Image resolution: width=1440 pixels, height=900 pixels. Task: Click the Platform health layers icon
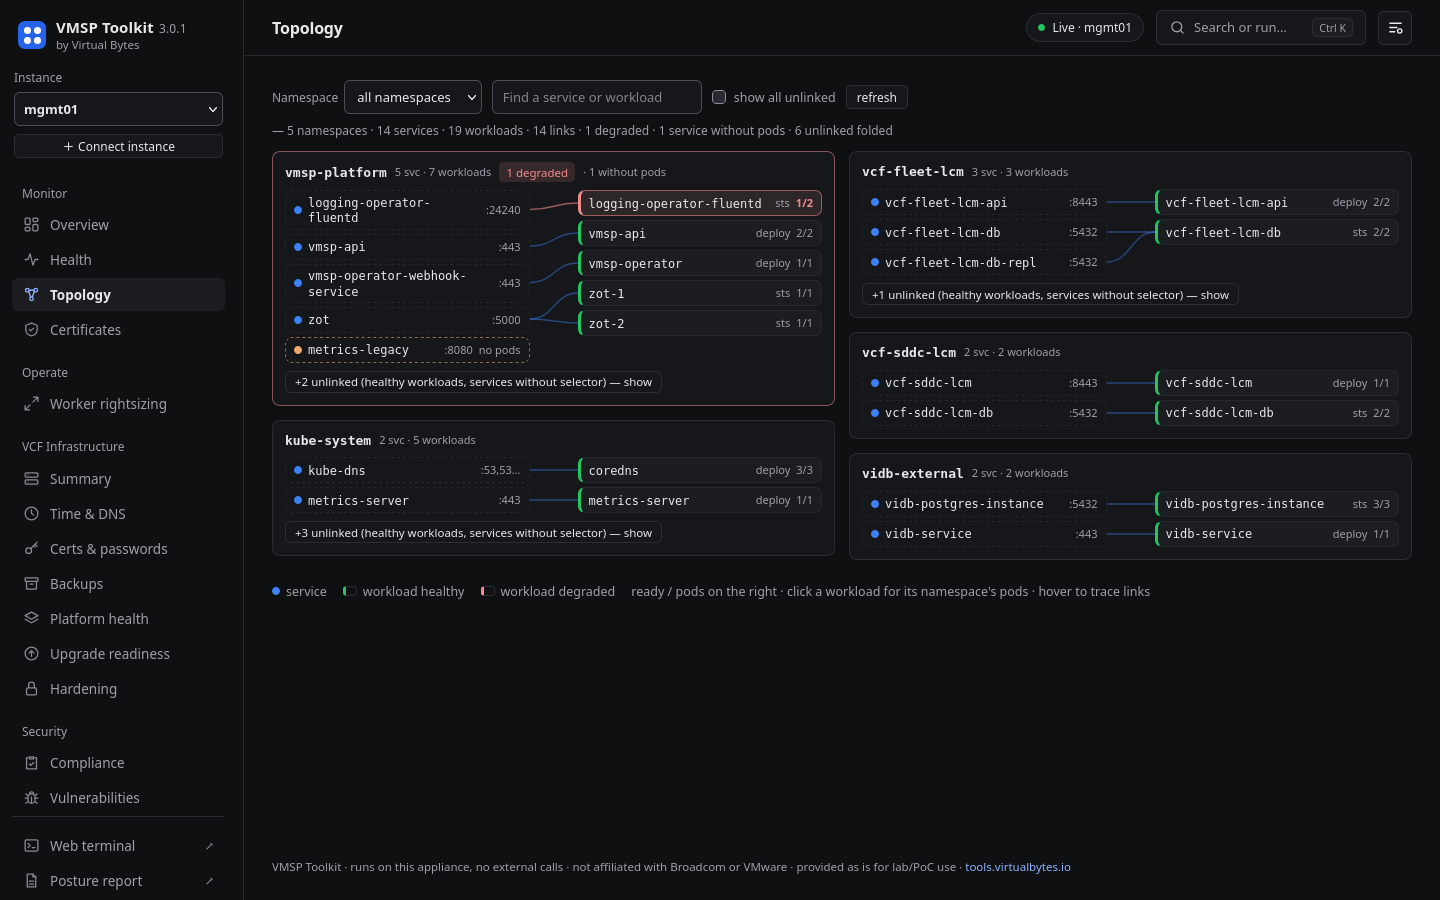coord(31,619)
